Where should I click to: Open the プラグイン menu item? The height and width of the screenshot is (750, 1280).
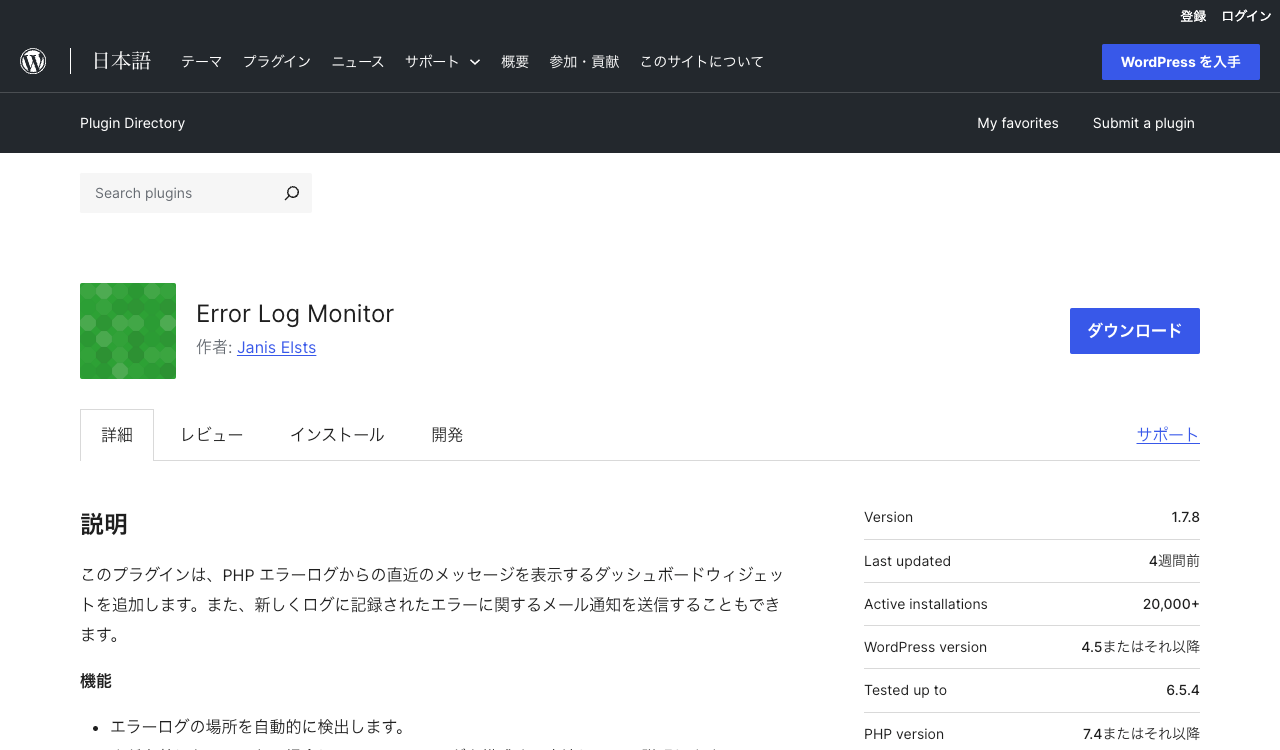pos(277,61)
